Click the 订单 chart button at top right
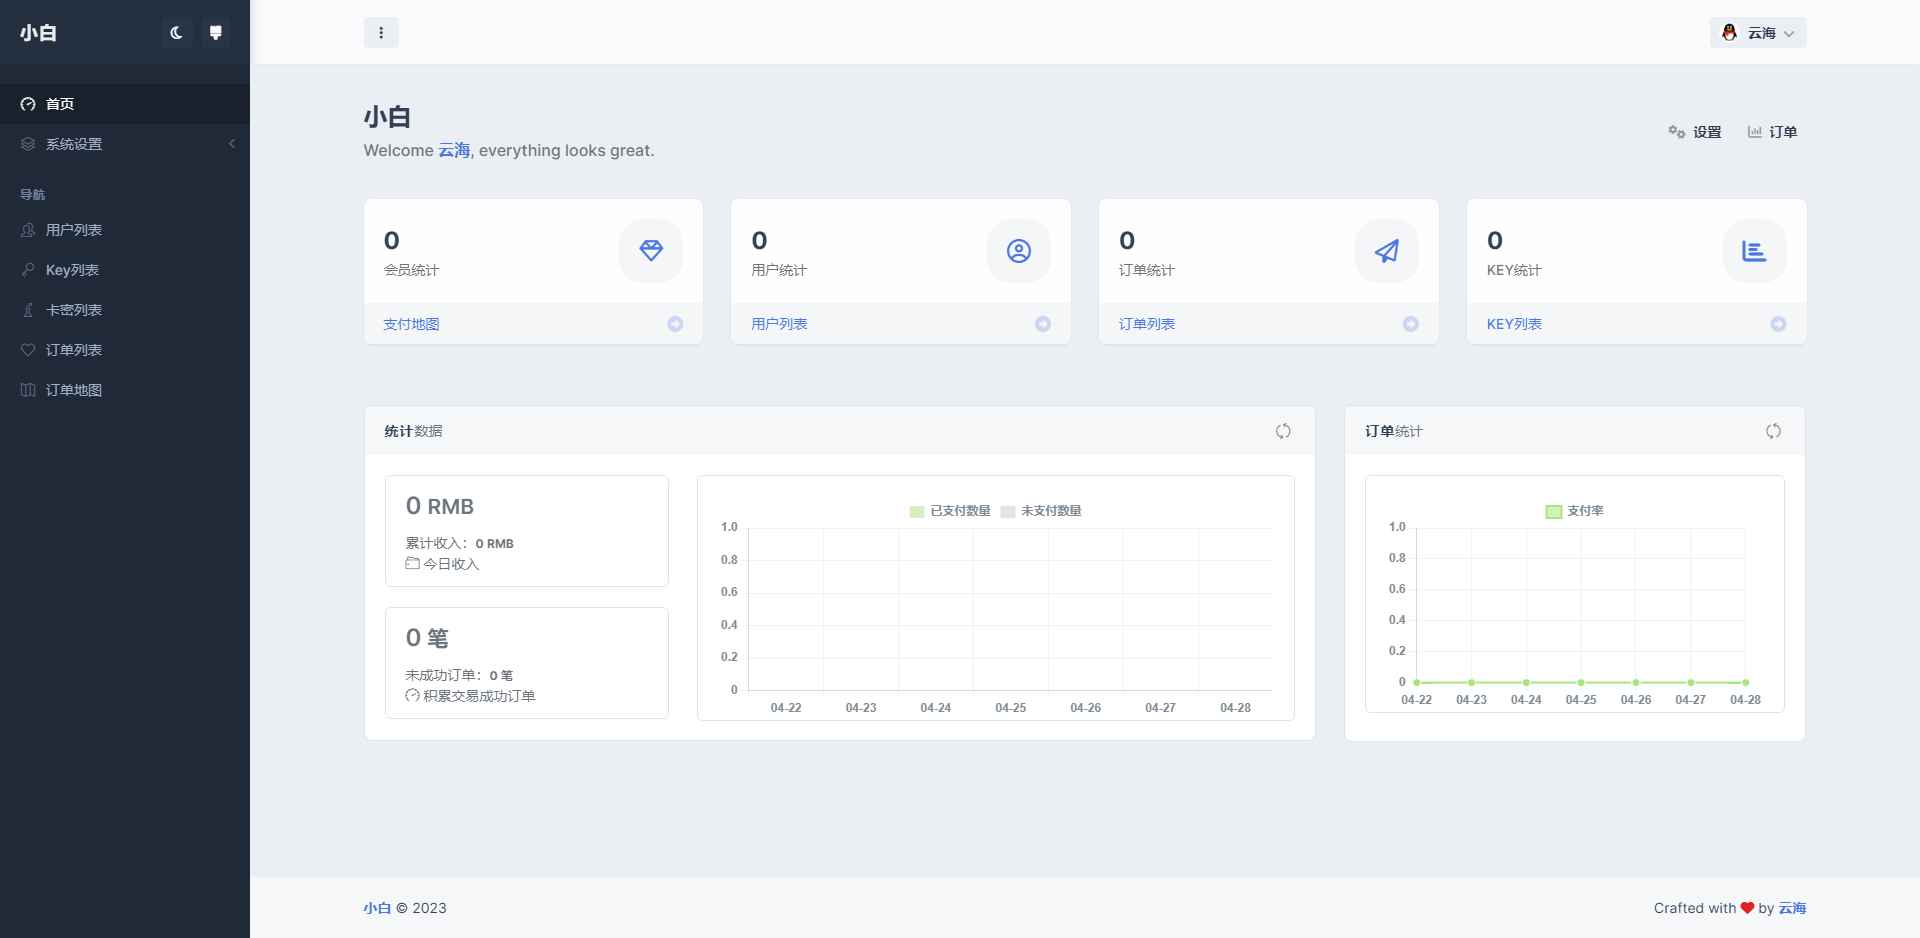The height and width of the screenshot is (938, 1920). click(1772, 132)
